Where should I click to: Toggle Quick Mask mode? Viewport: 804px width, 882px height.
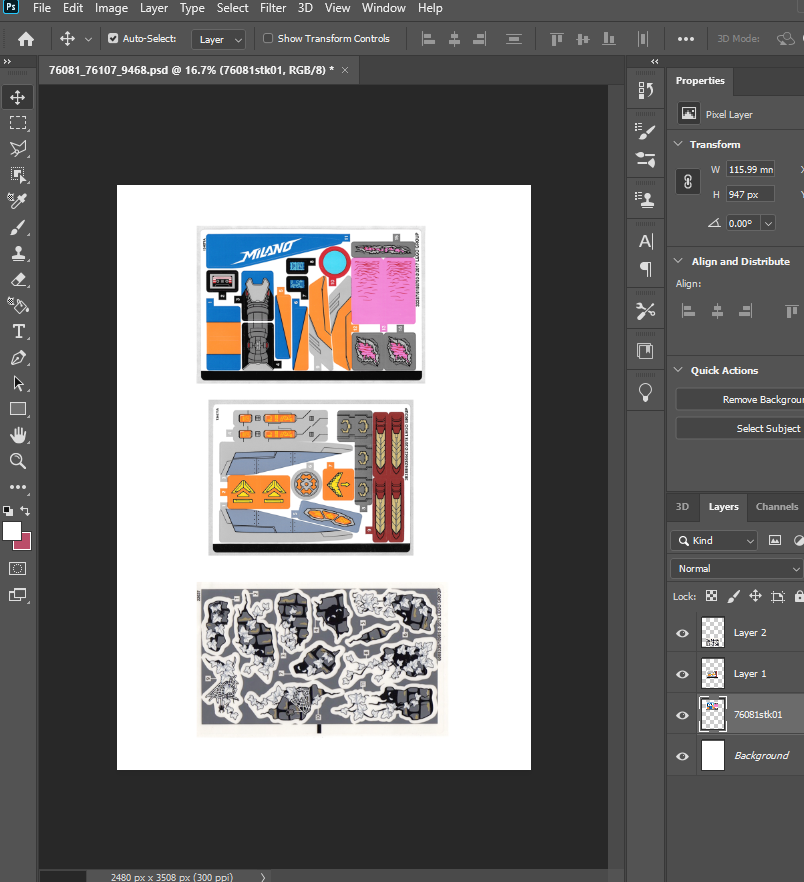pos(17,569)
